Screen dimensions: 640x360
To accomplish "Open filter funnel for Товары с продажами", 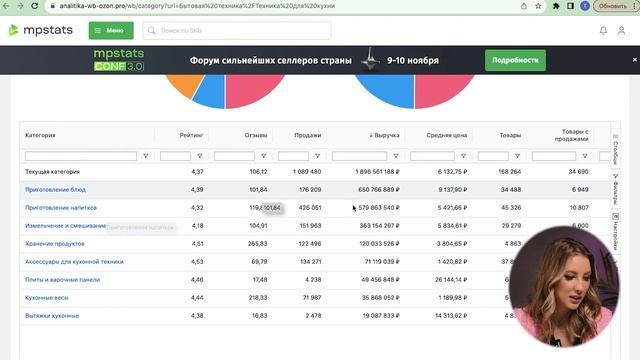I will coord(585,156).
